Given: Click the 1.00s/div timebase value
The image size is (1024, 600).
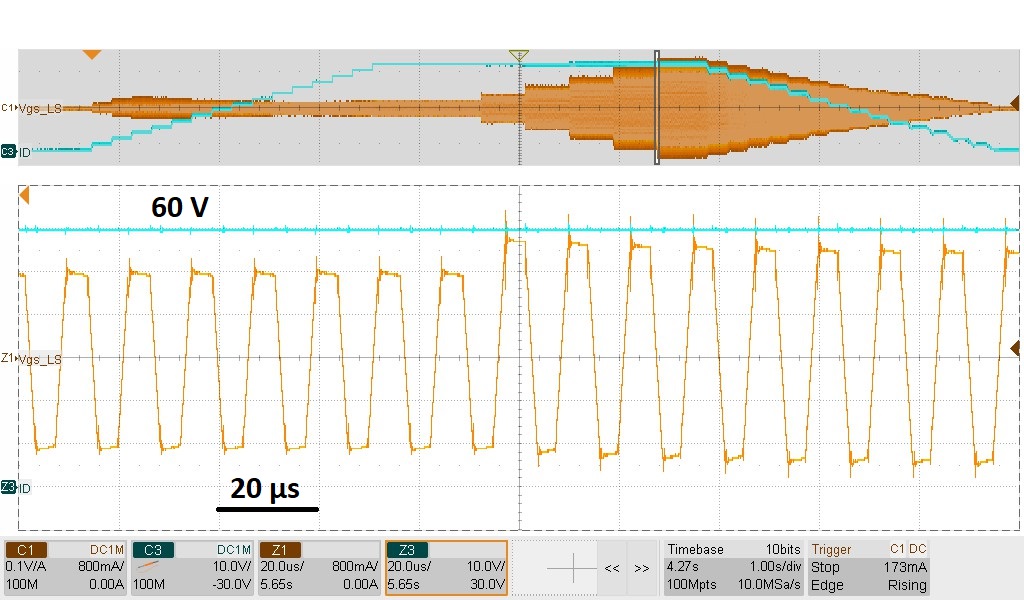Looking at the screenshot, I should coord(775,567).
